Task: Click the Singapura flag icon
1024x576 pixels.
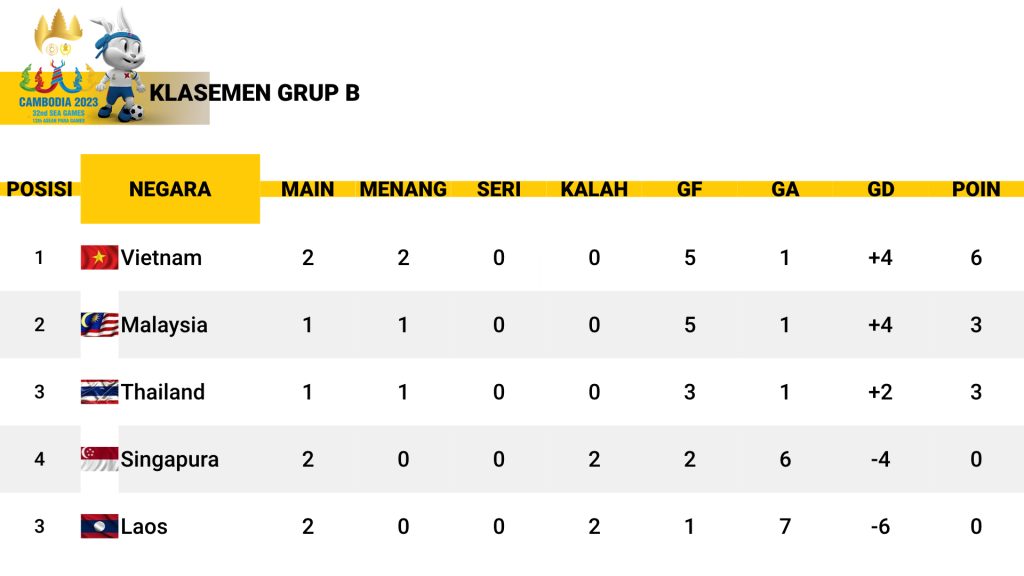Action: pyautogui.click(x=99, y=459)
